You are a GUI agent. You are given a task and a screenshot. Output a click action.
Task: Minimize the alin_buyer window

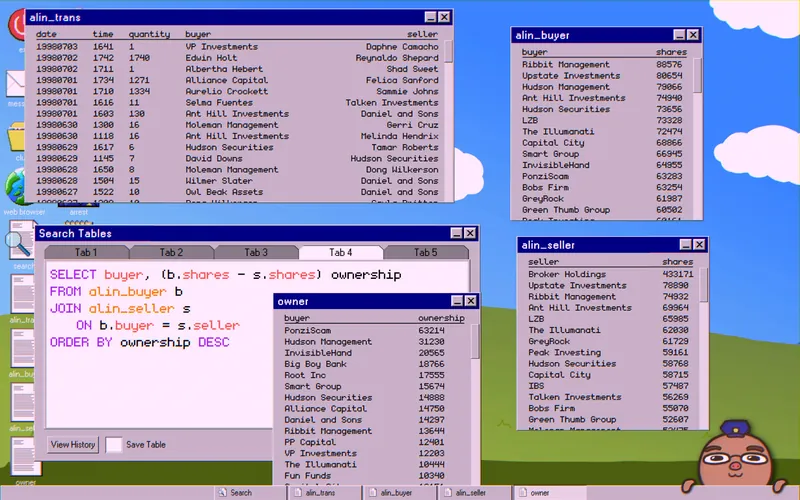pyautogui.click(x=679, y=35)
